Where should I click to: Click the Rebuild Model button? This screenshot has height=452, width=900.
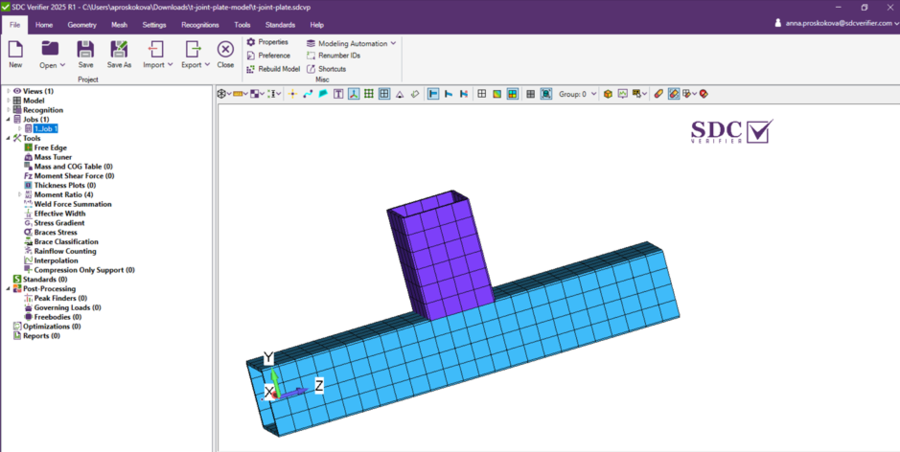pos(273,69)
